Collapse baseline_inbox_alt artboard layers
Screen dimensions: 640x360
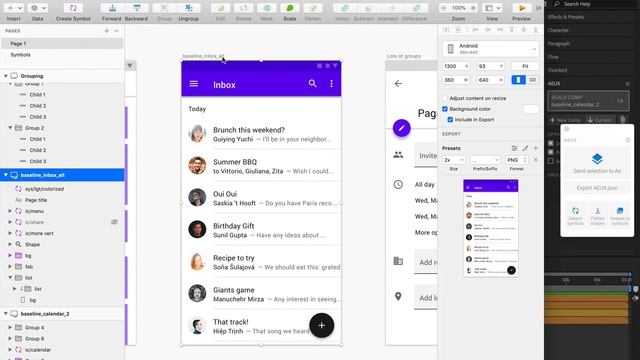6,175
